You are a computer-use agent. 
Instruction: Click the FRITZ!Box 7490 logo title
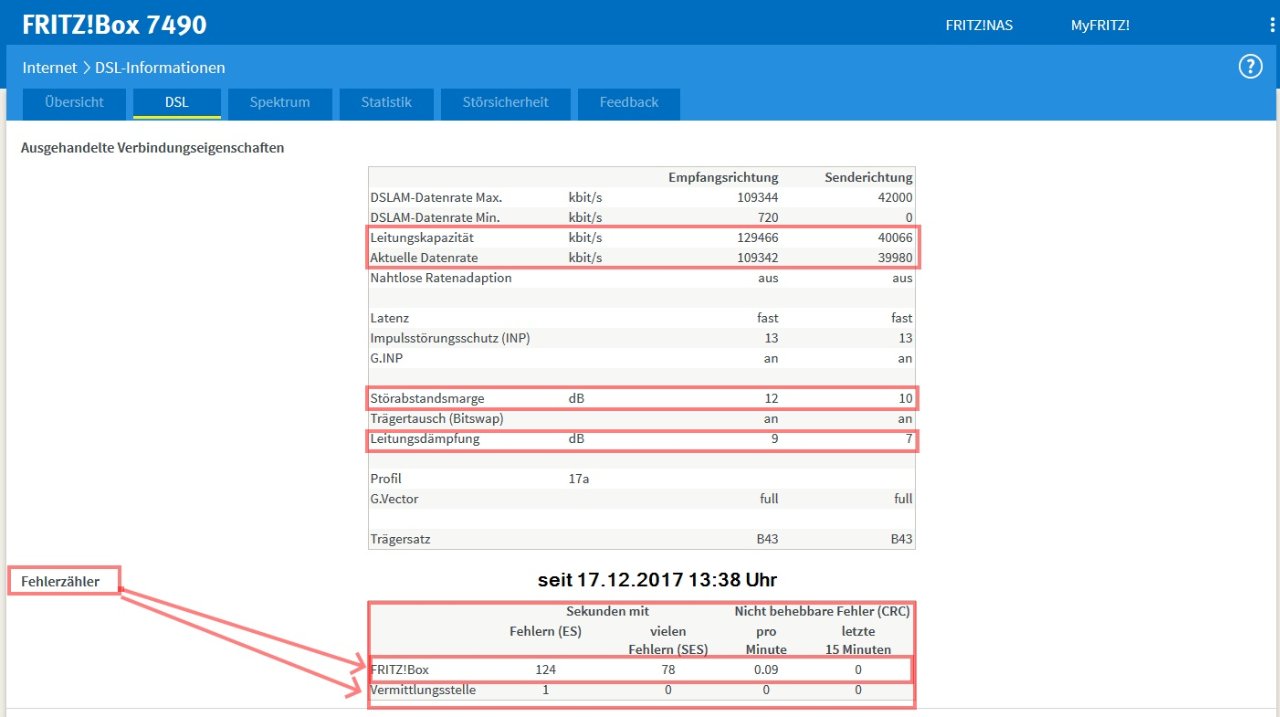pyautogui.click(x=114, y=25)
